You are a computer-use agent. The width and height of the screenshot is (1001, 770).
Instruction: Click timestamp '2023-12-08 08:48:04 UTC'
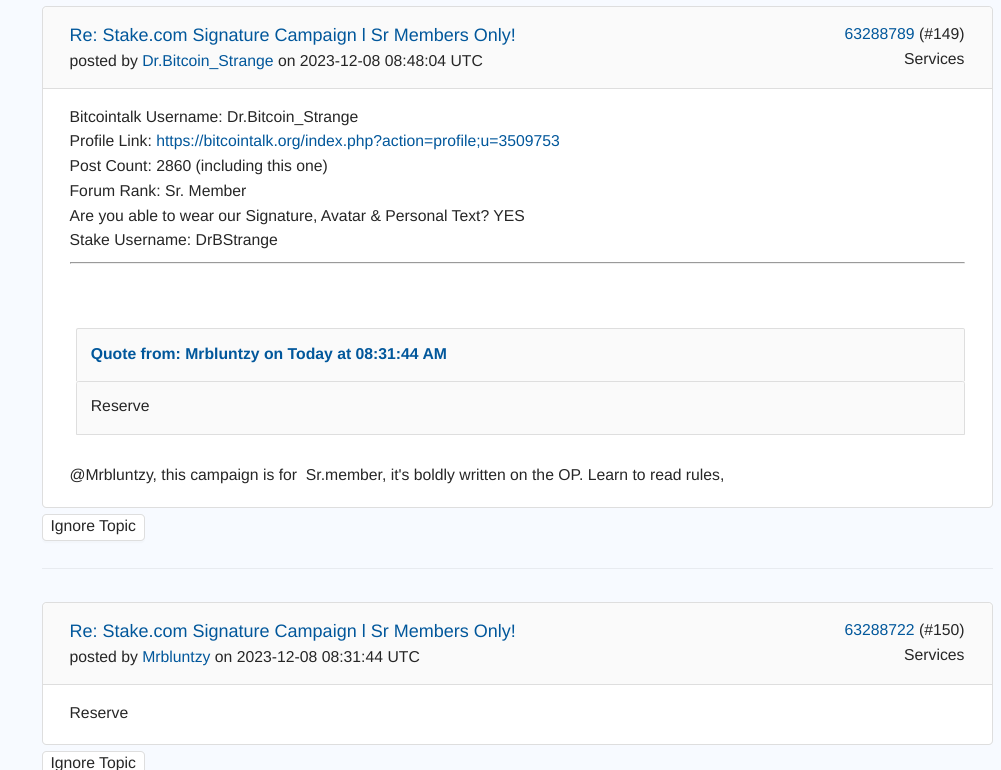391,61
